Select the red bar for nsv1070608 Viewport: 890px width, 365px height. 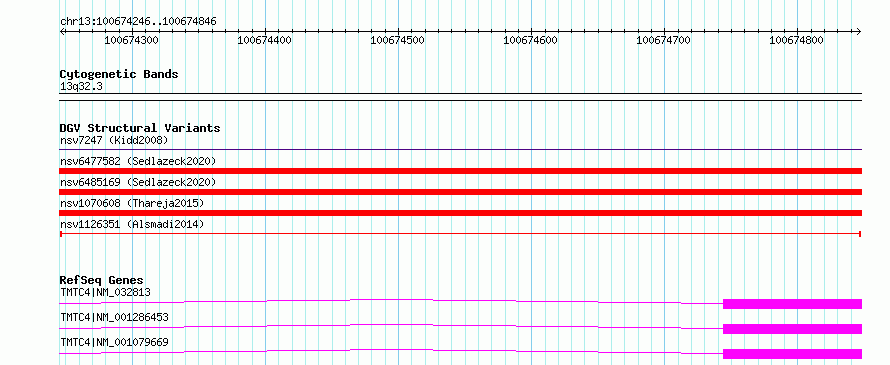pos(460,213)
